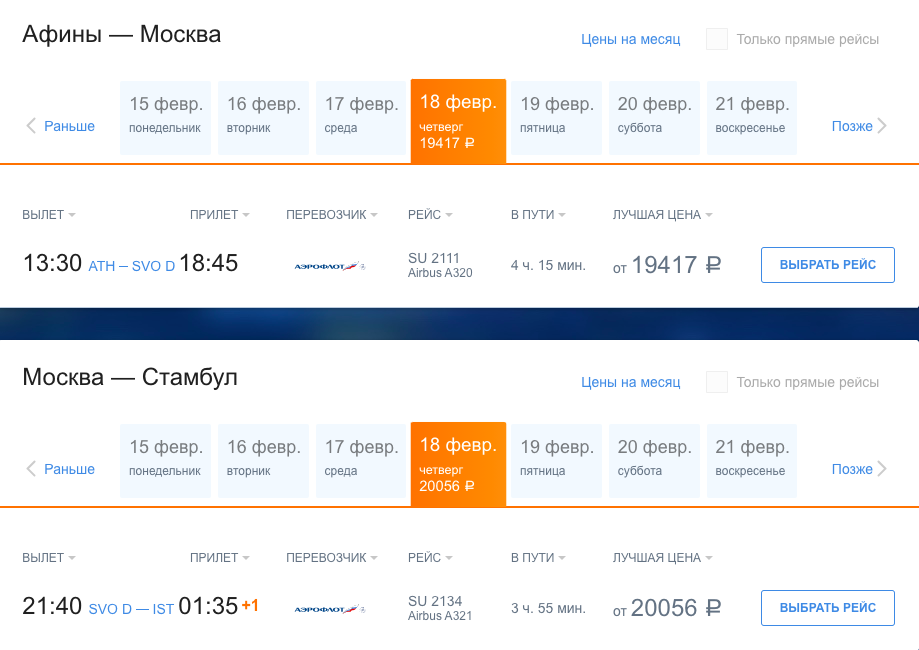The height and width of the screenshot is (650, 919).
Task: Sort Москва — Стамбул flights by В пути
Action: [538, 557]
